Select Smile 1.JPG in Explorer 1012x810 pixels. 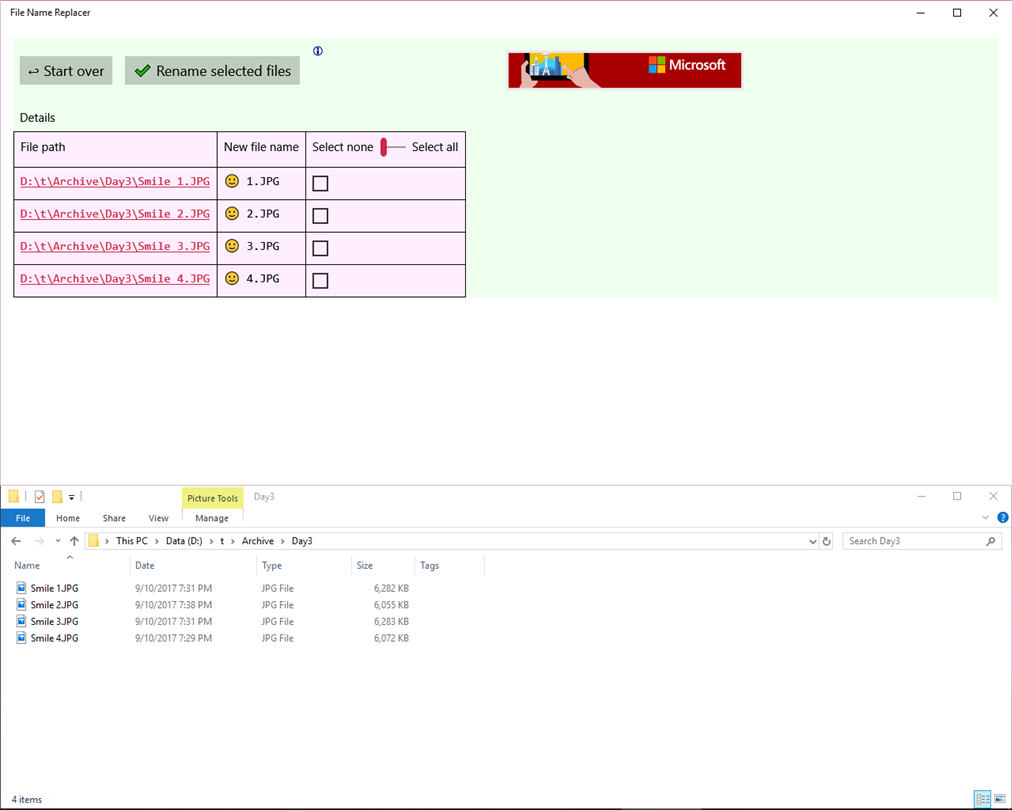click(54, 588)
